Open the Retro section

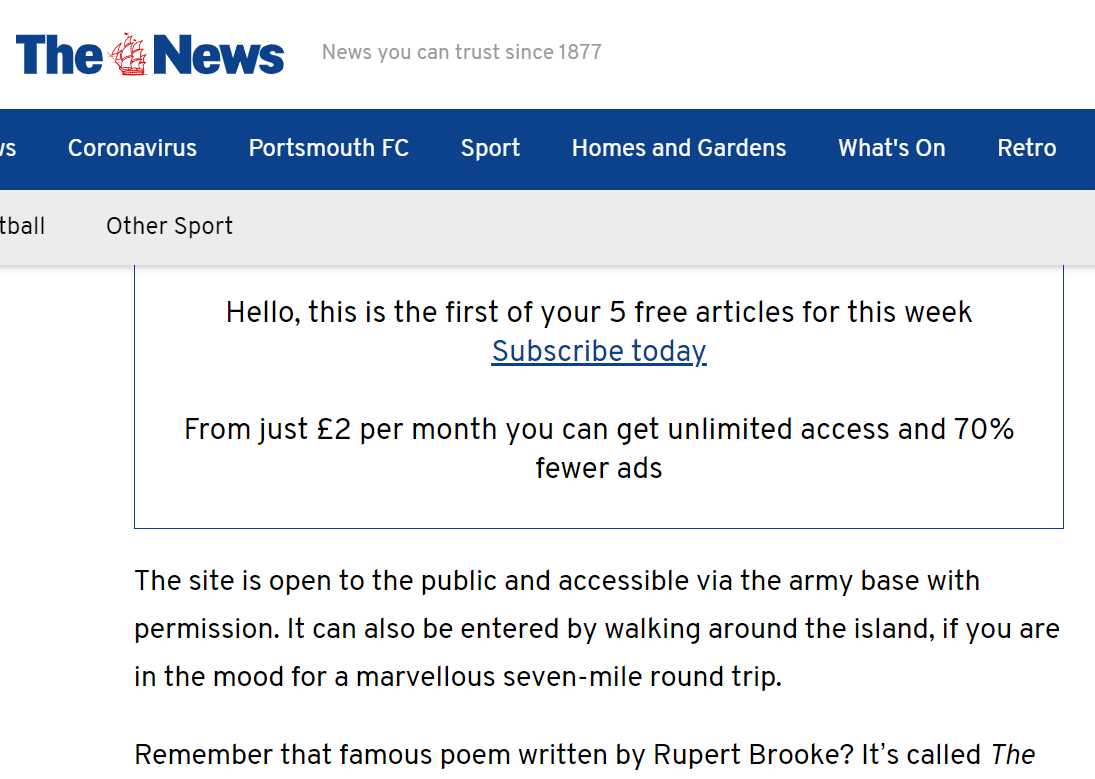(1027, 148)
